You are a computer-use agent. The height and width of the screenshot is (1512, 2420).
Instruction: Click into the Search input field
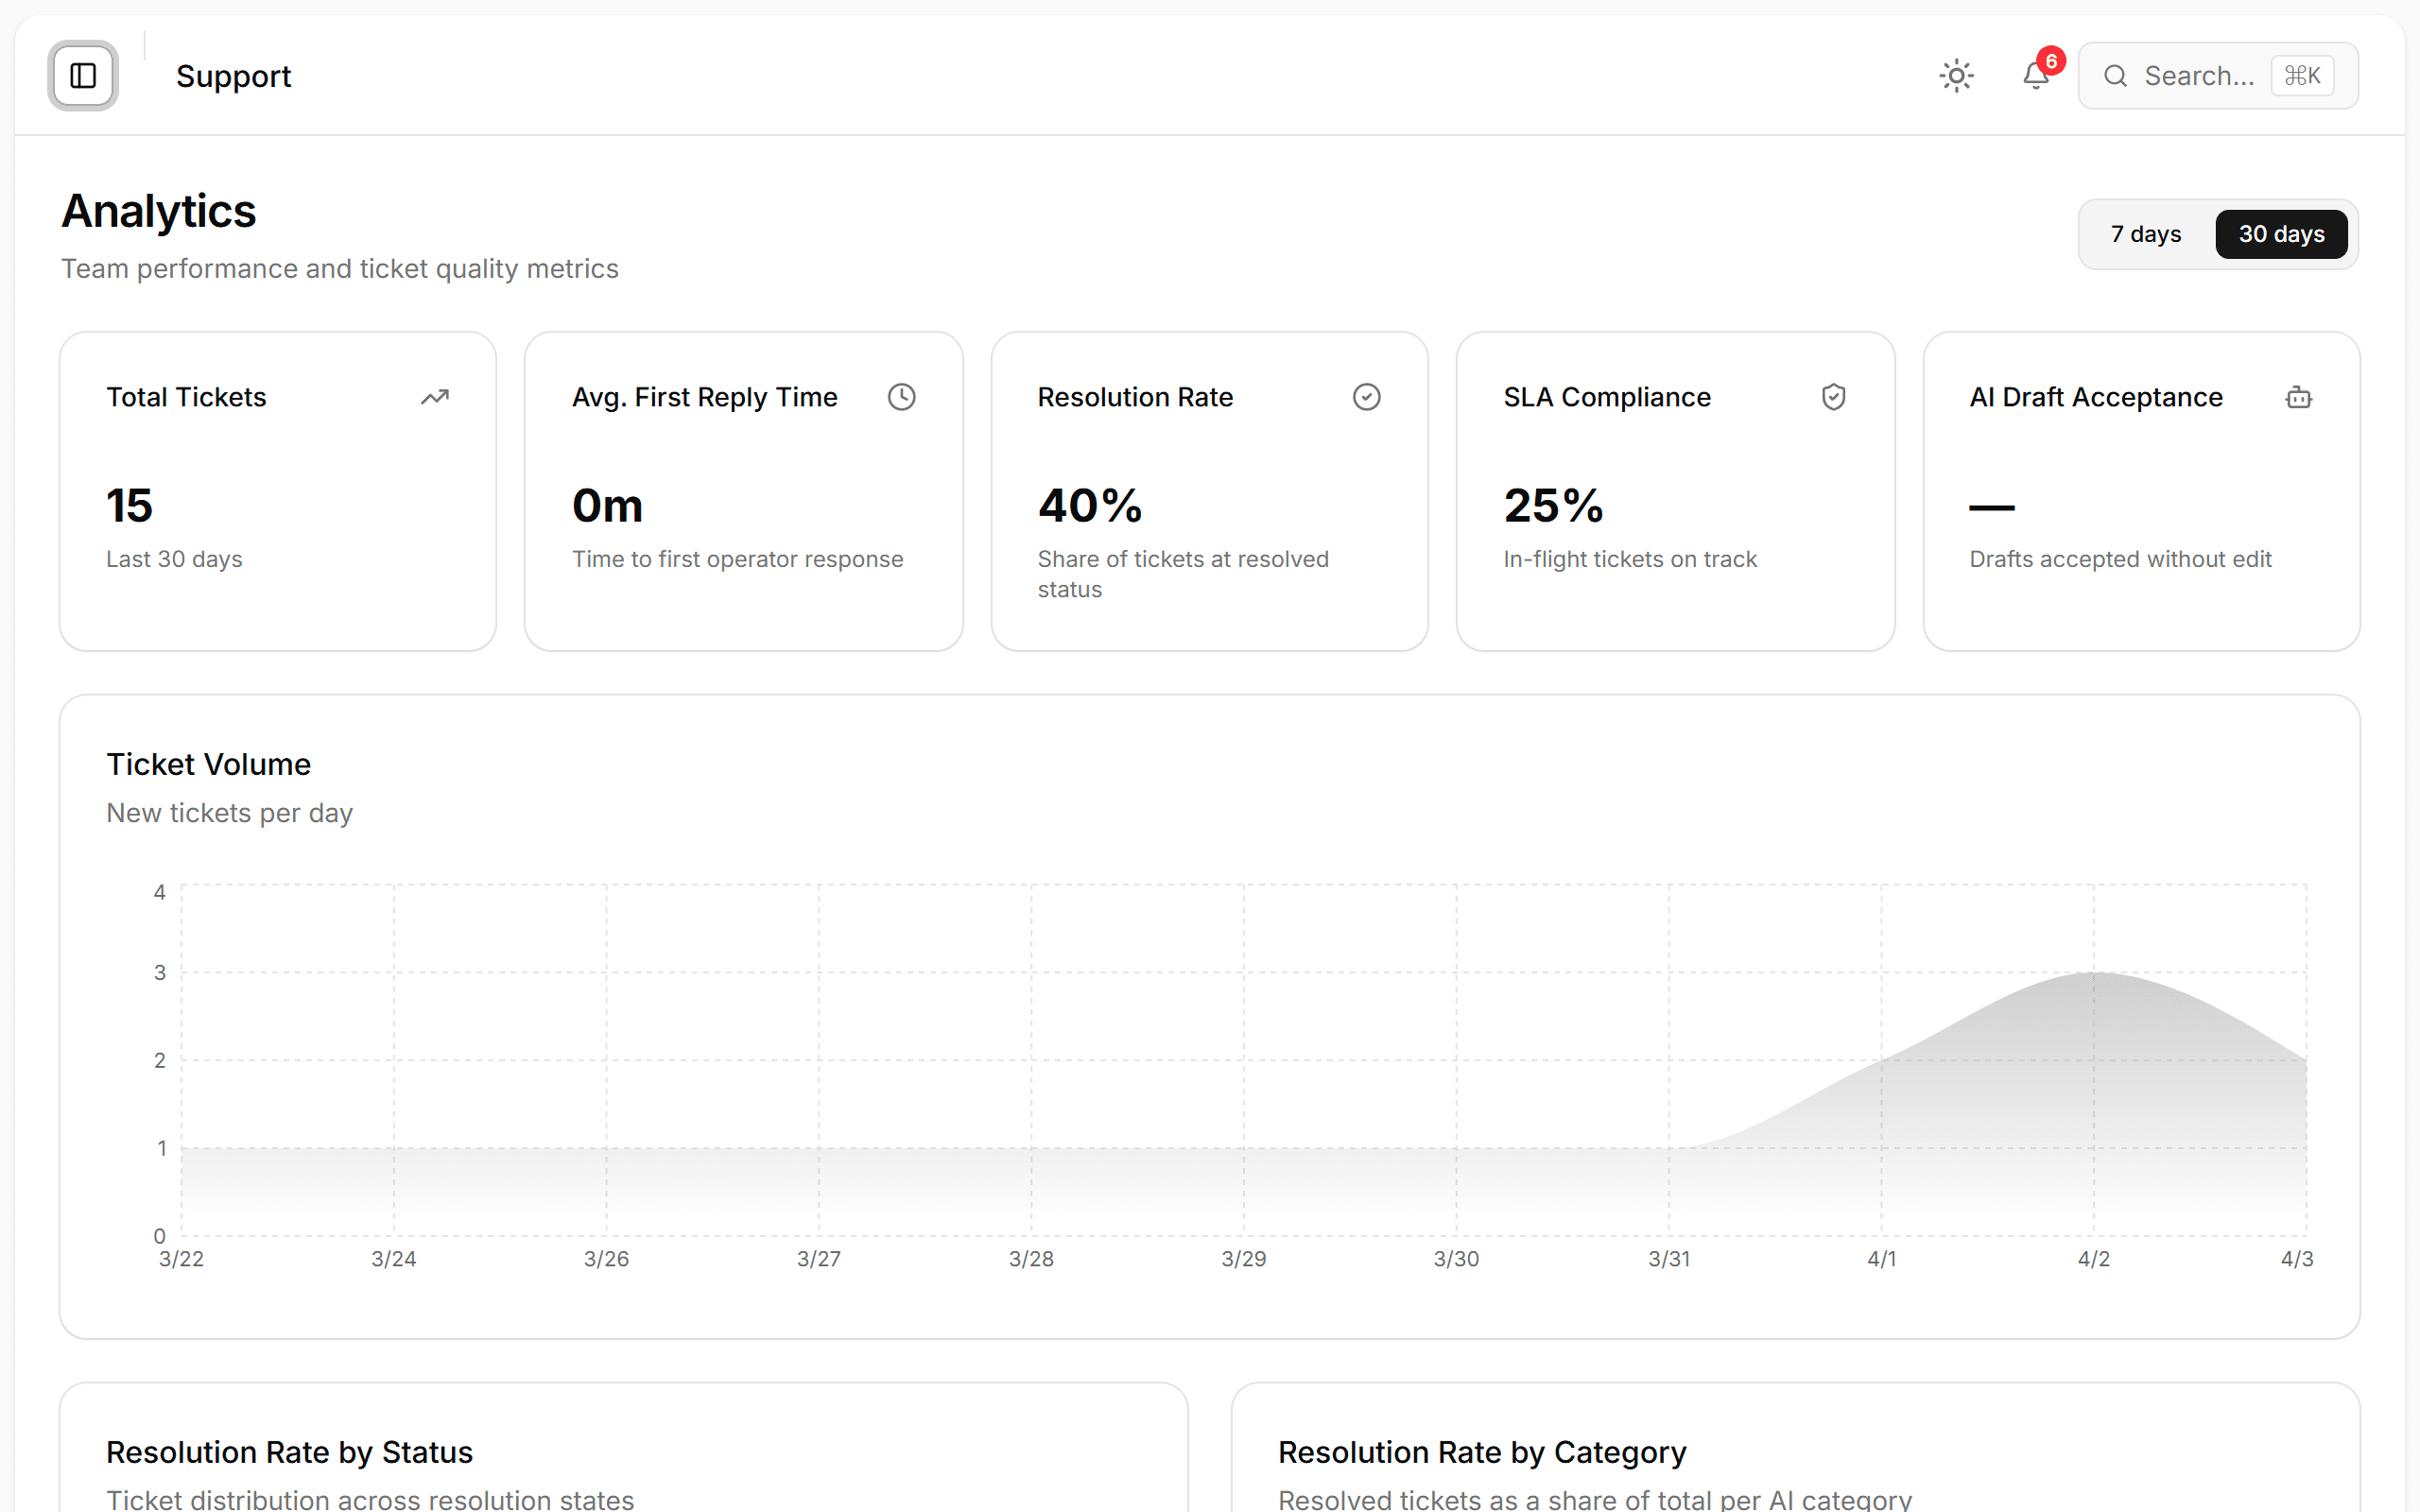2200,75
